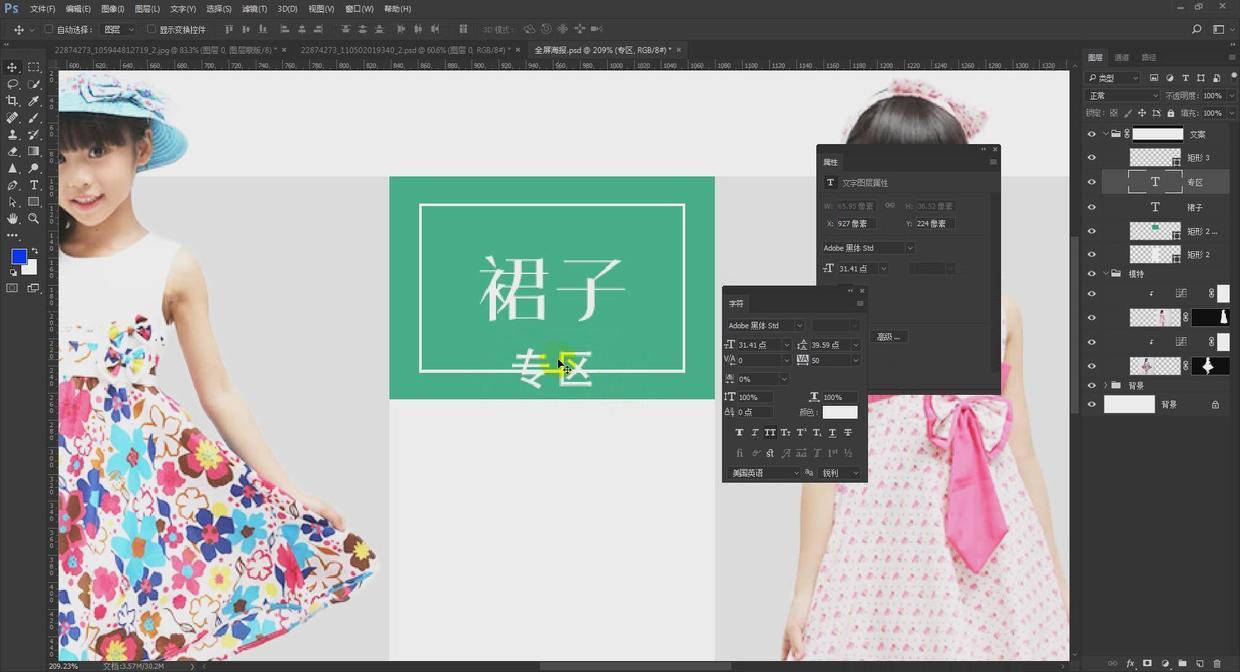This screenshot has width=1240, height=672.
Task: Open Adobe 黑体 Std font dropdown in 字符 panel
Action: pyautogui.click(x=765, y=325)
